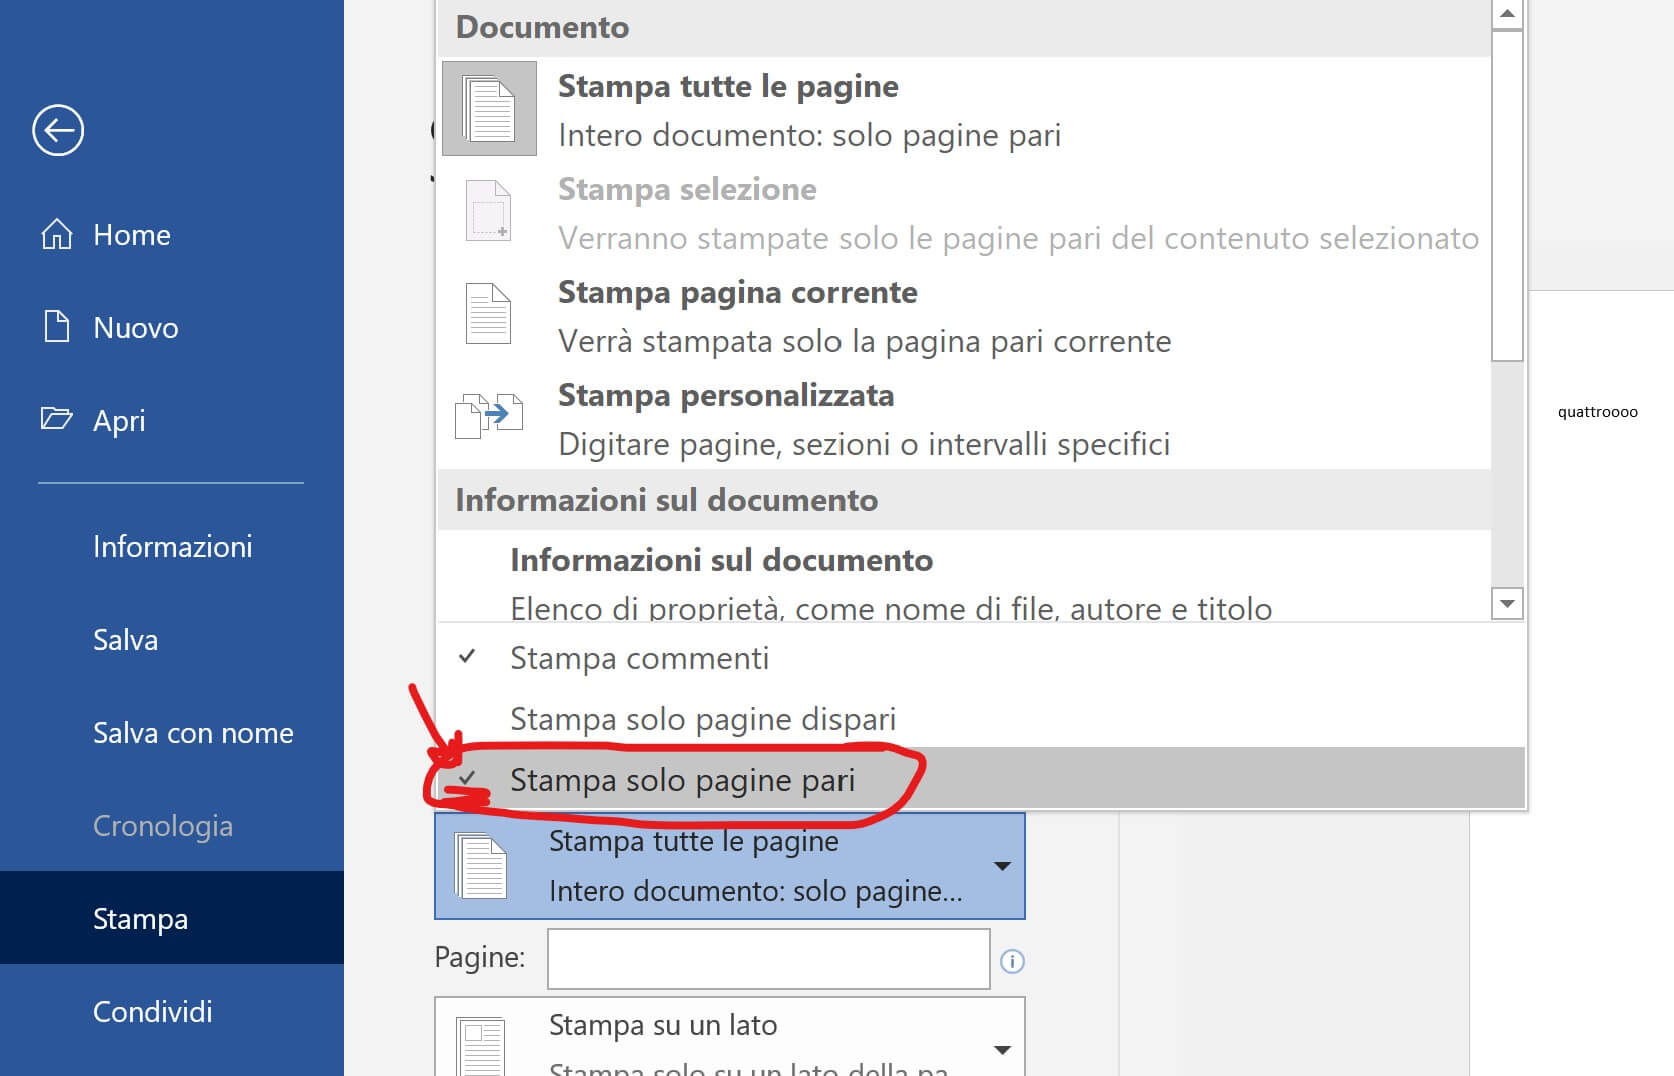This screenshot has width=1674, height=1076.
Task: Click the Home house icon
Action: pyautogui.click(x=57, y=234)
